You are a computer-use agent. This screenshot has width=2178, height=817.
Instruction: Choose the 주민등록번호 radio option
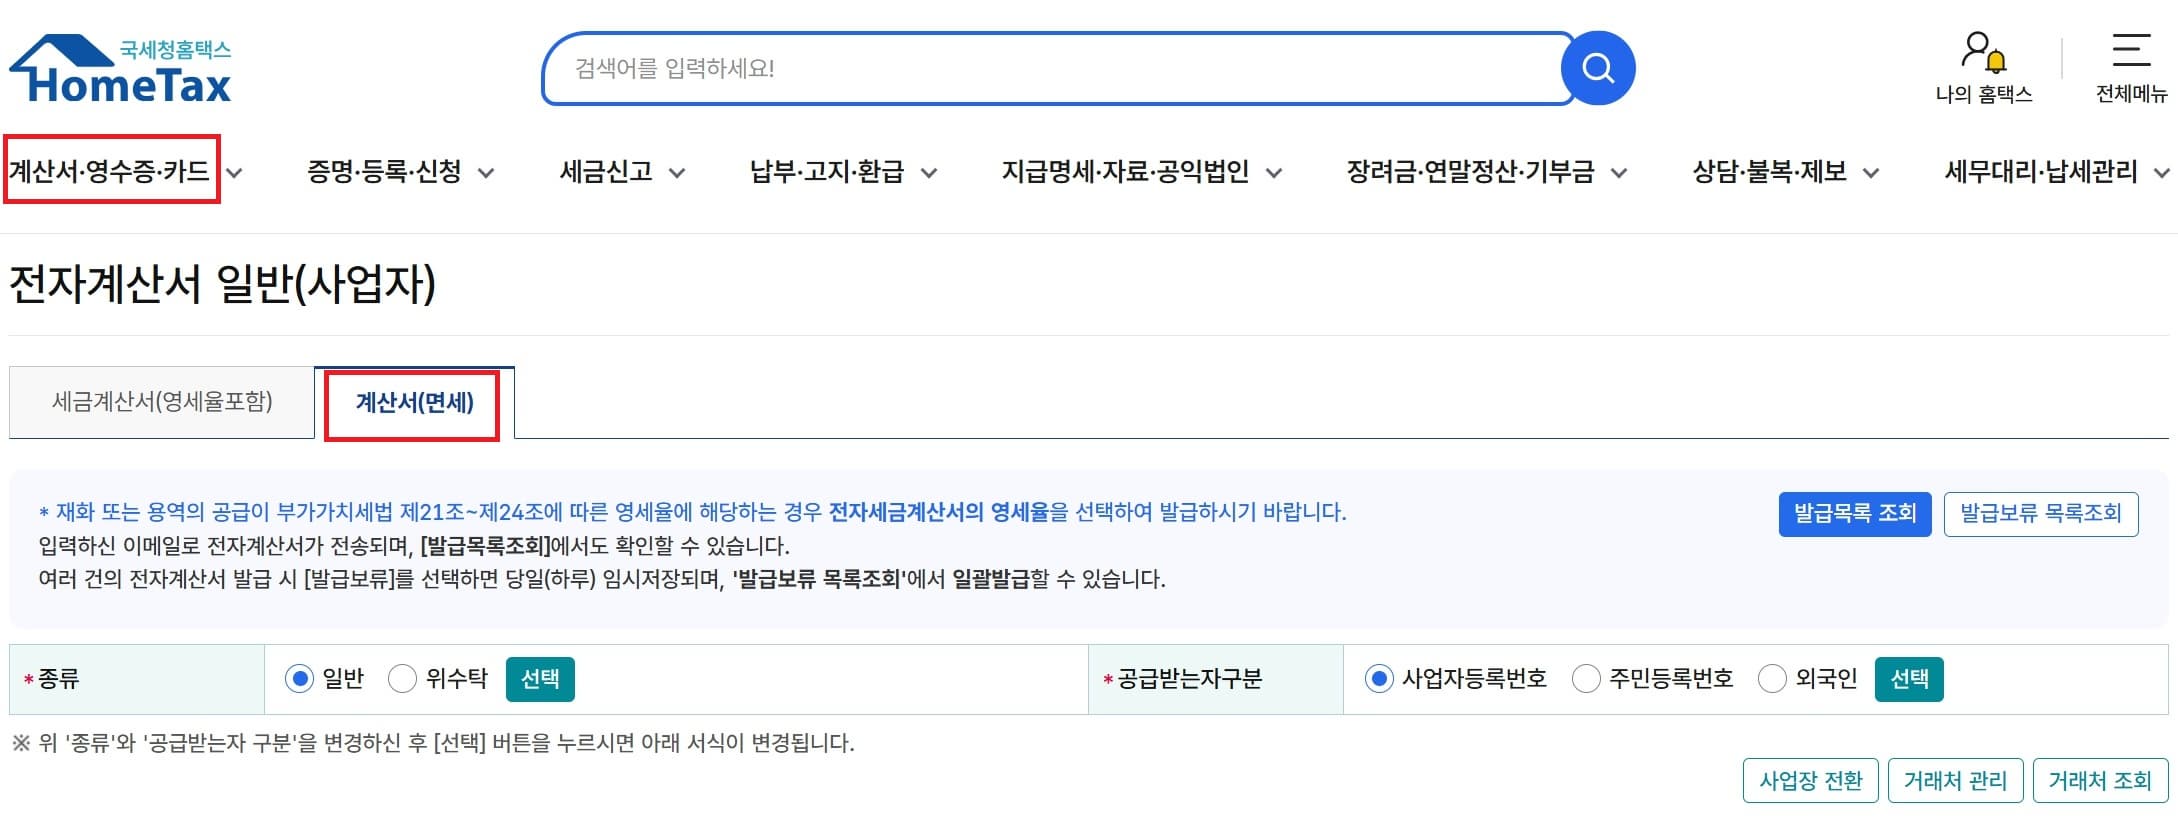(1586, 678)
